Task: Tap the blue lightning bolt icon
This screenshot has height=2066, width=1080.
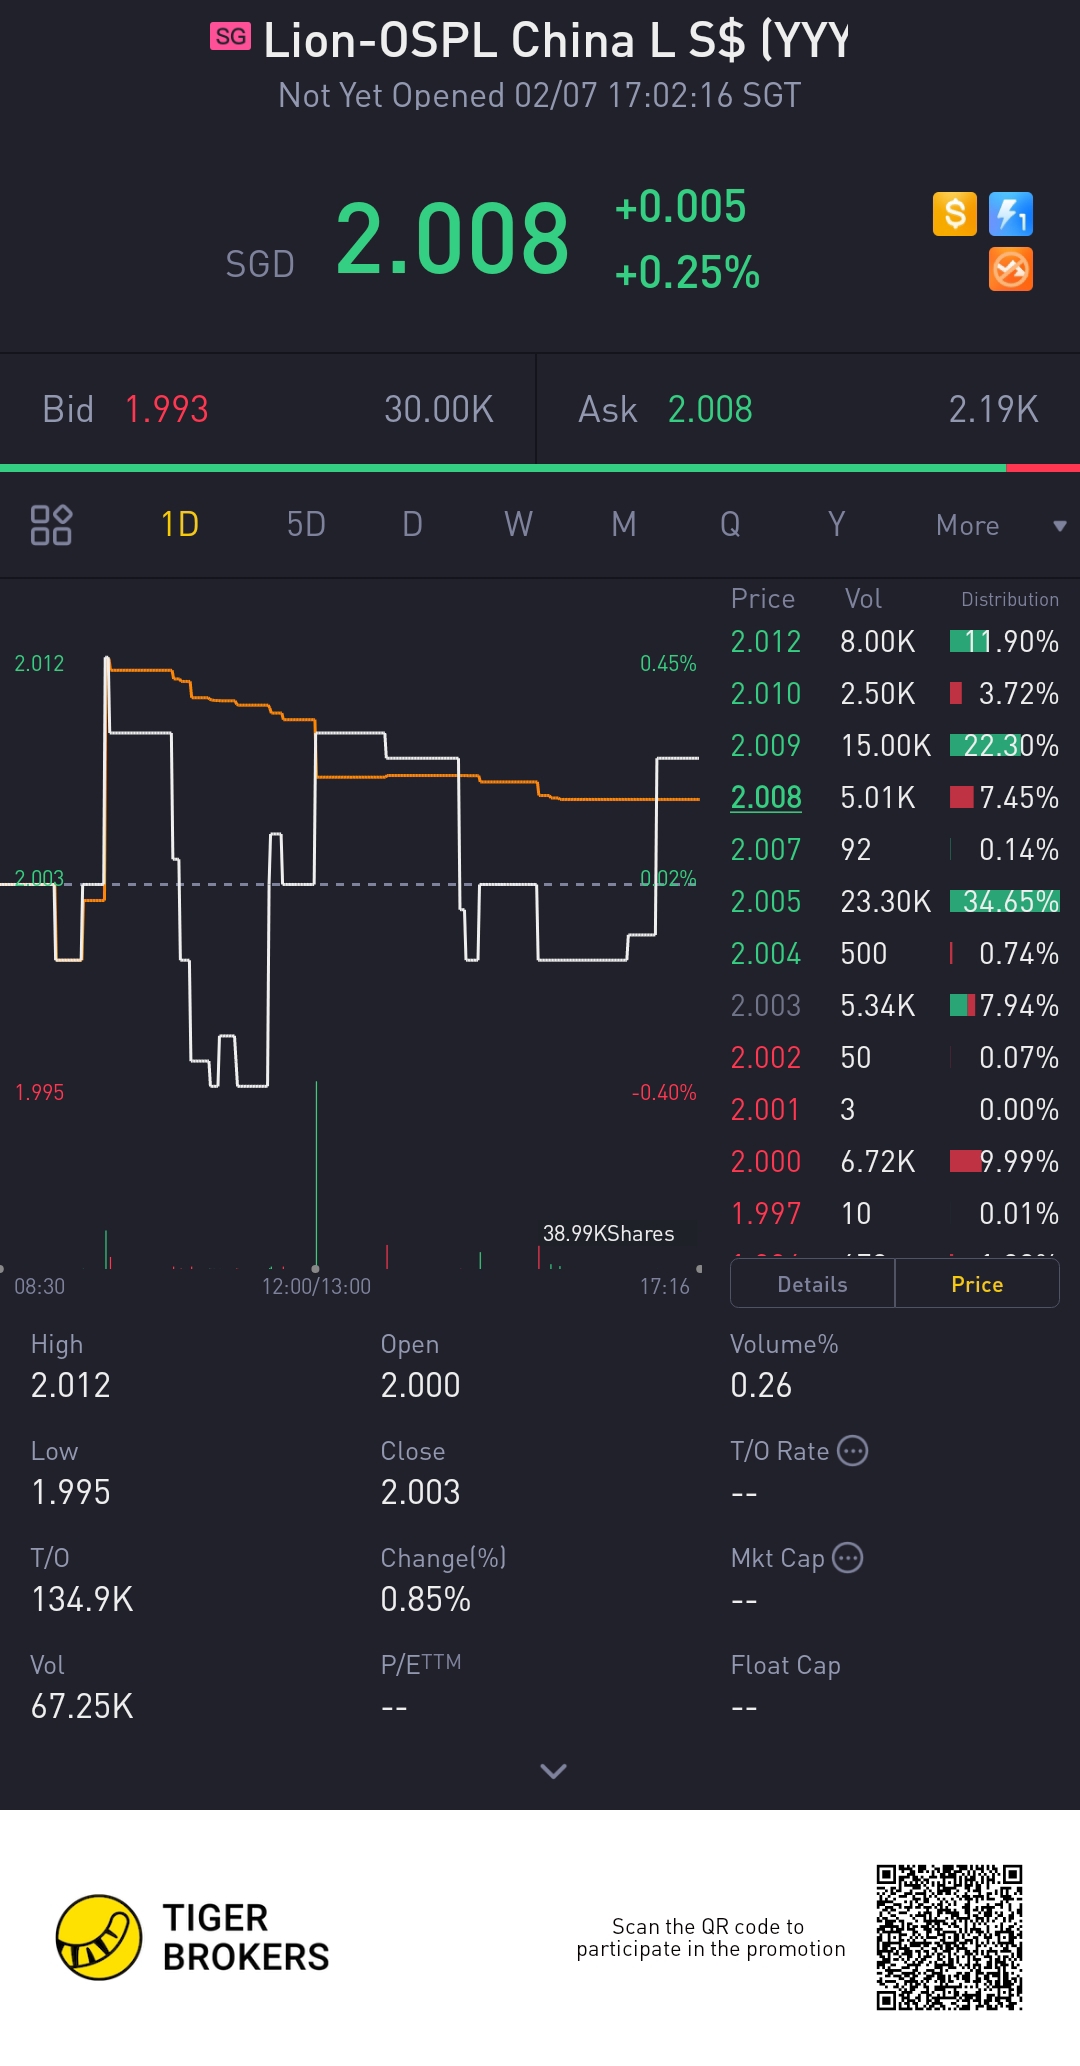Action: point(1010,214)
